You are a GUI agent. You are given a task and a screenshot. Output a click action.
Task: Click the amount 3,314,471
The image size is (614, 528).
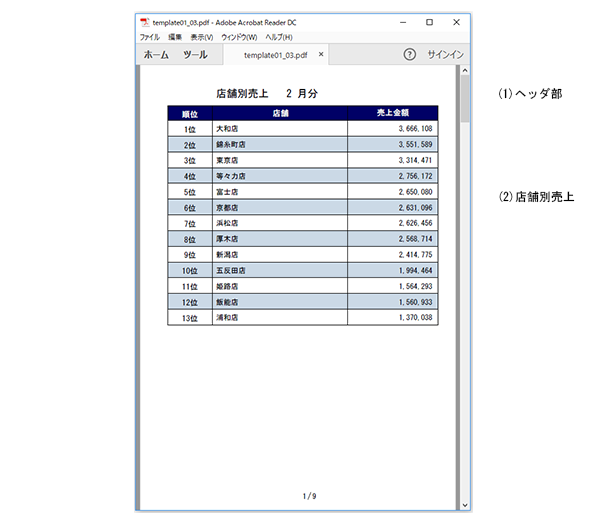[x=415, y=160]
